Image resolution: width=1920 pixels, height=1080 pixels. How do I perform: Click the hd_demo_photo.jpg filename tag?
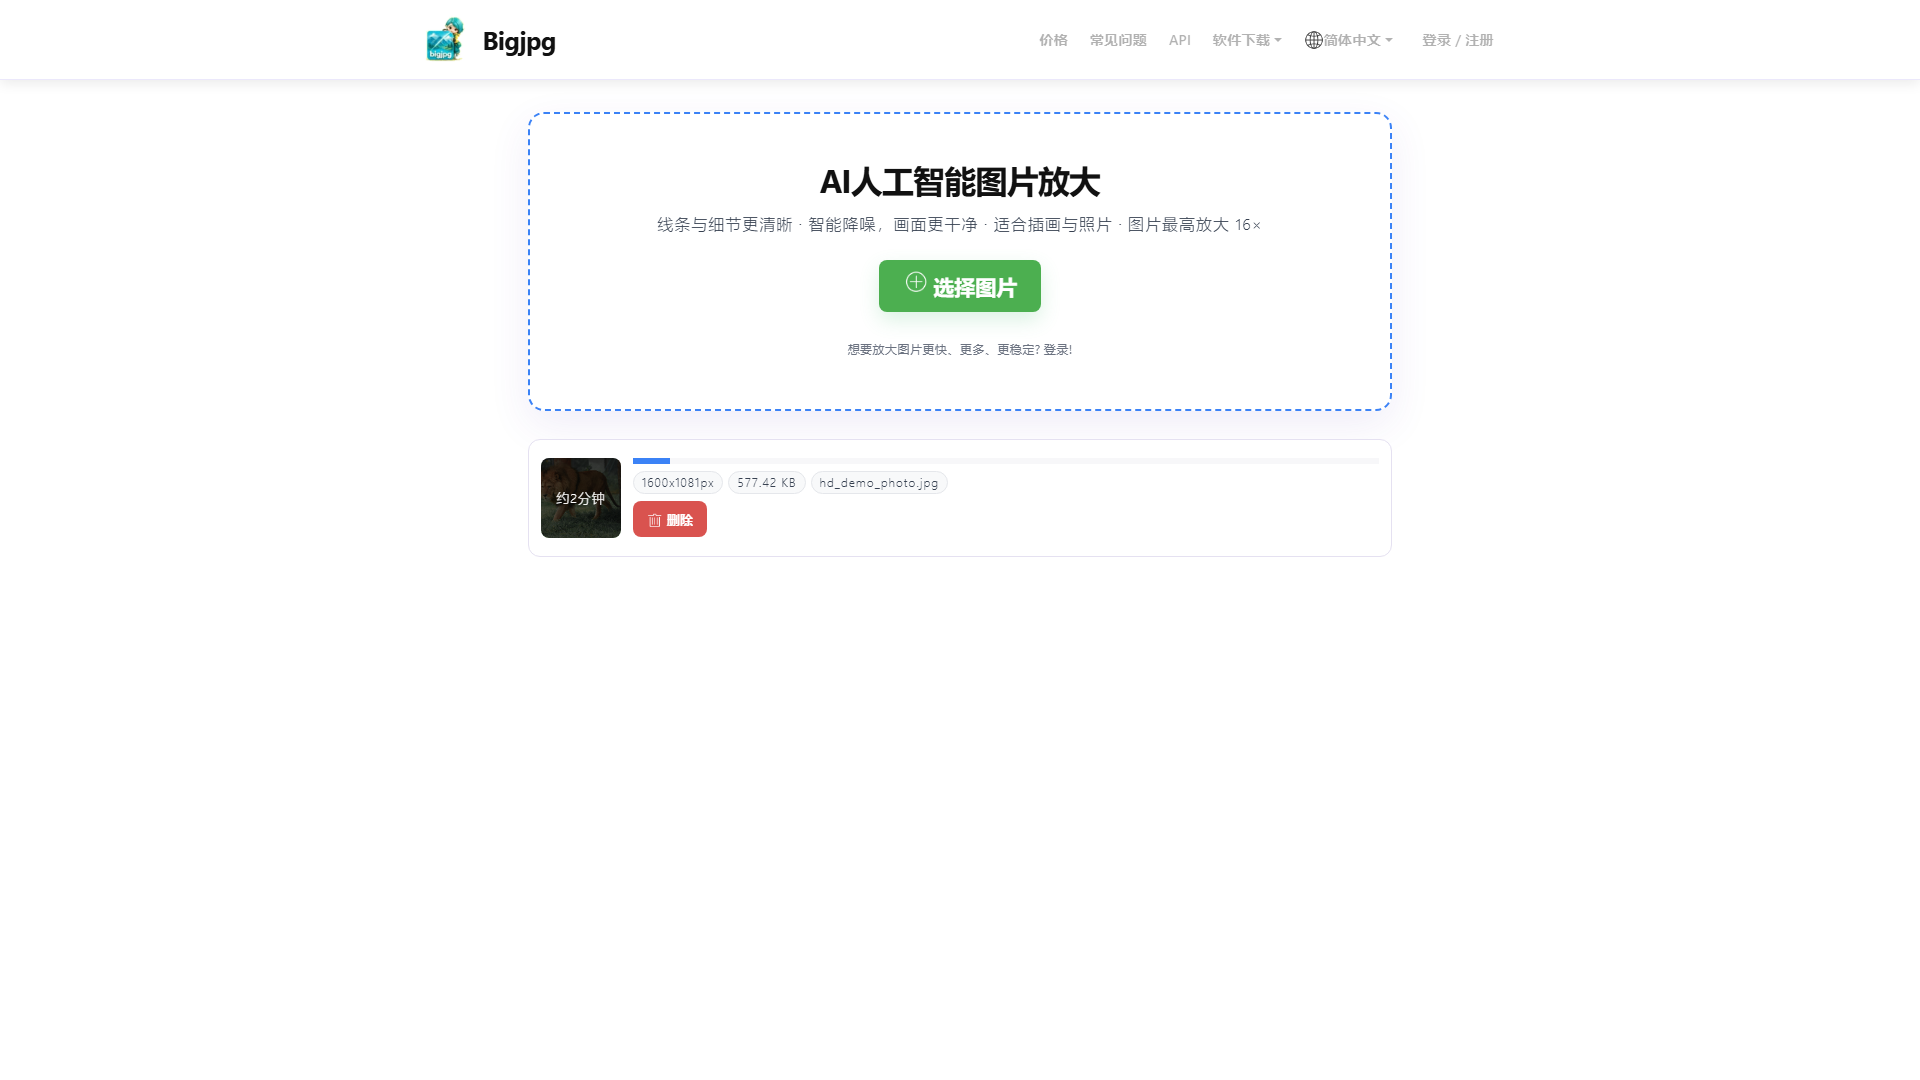[879, 483]
